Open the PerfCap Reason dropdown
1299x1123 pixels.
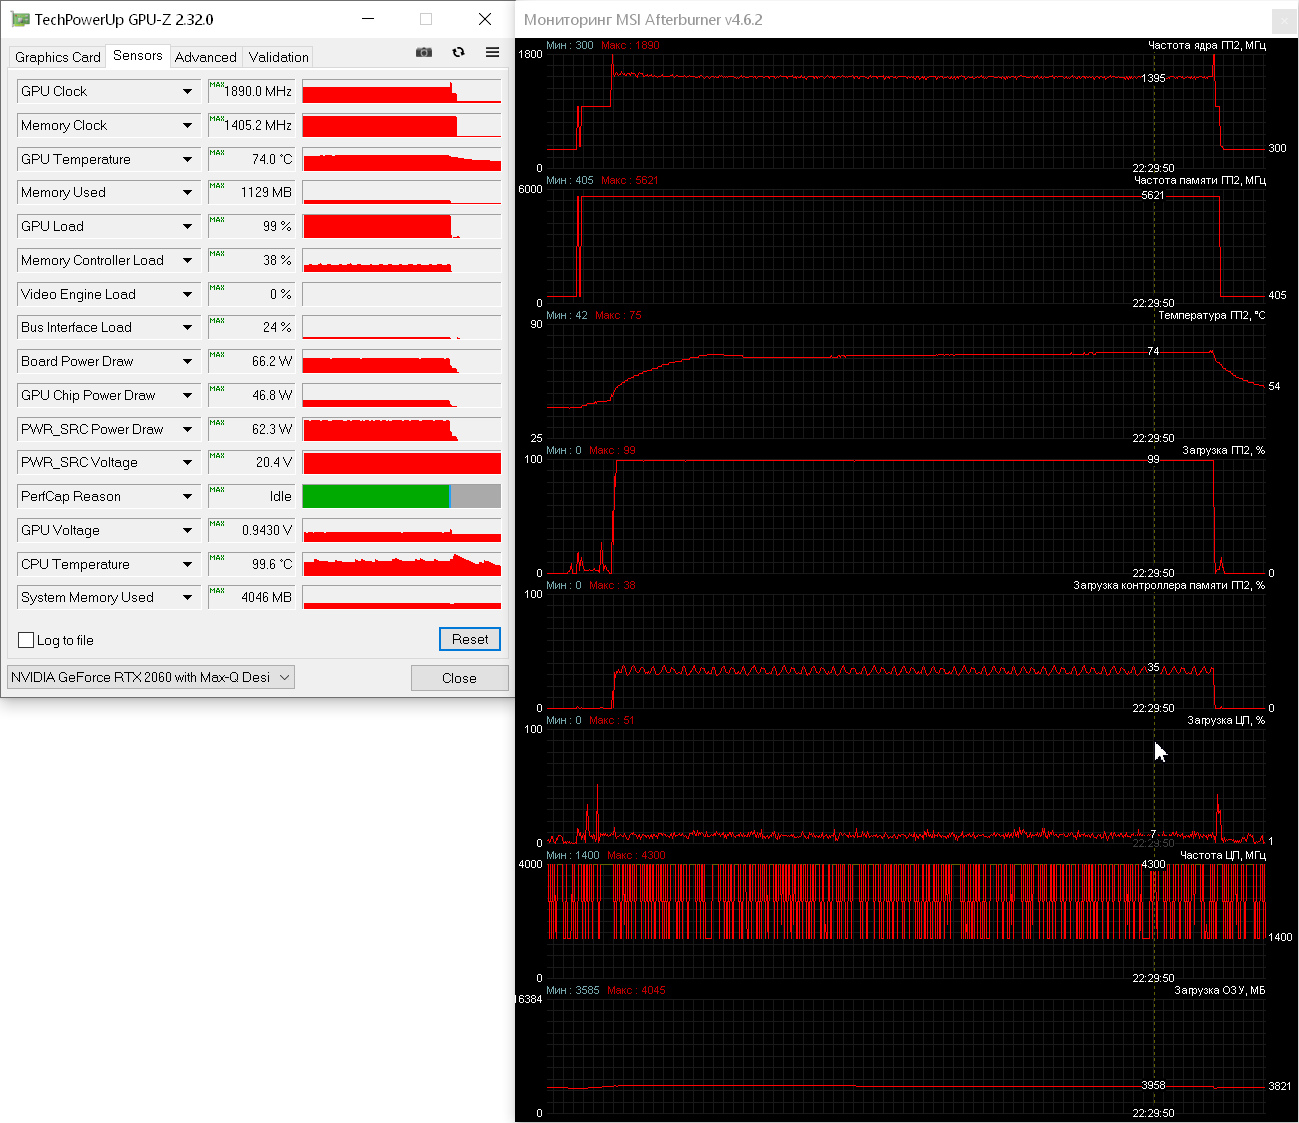[x=187, y=496]
